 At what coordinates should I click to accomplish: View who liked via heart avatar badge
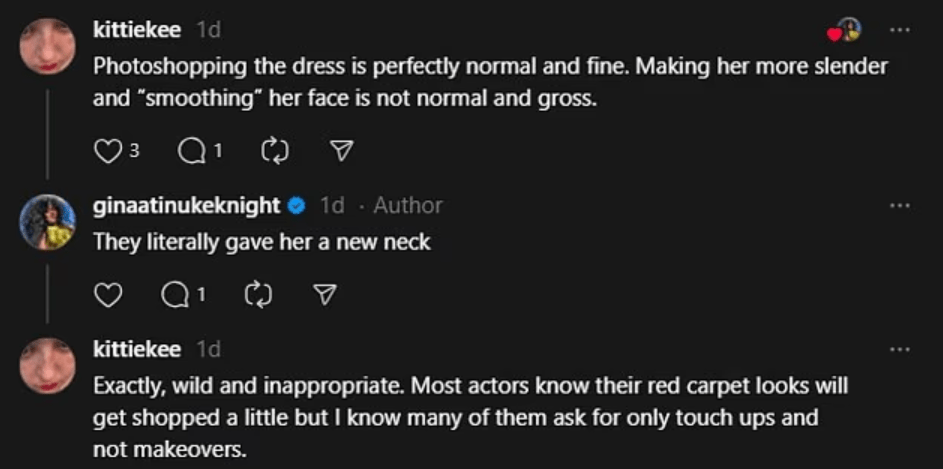[x=845, y=31]
